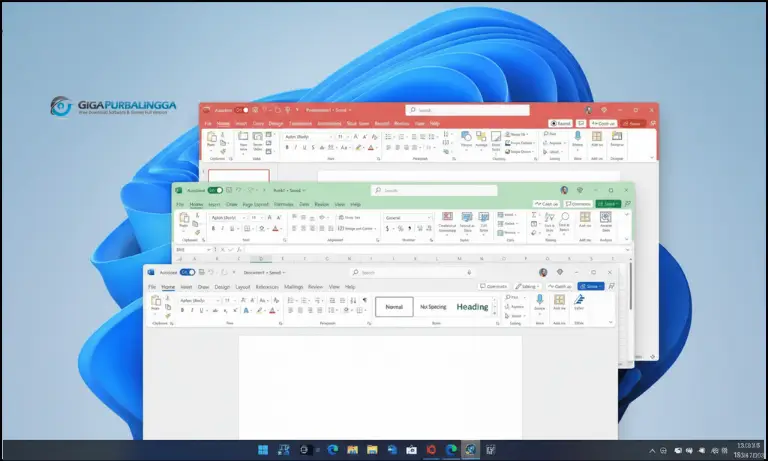Viewport: 768px width, 461px height.
Task: Open the Excel Name Box dropdown
Action: [x=209, y=249]
